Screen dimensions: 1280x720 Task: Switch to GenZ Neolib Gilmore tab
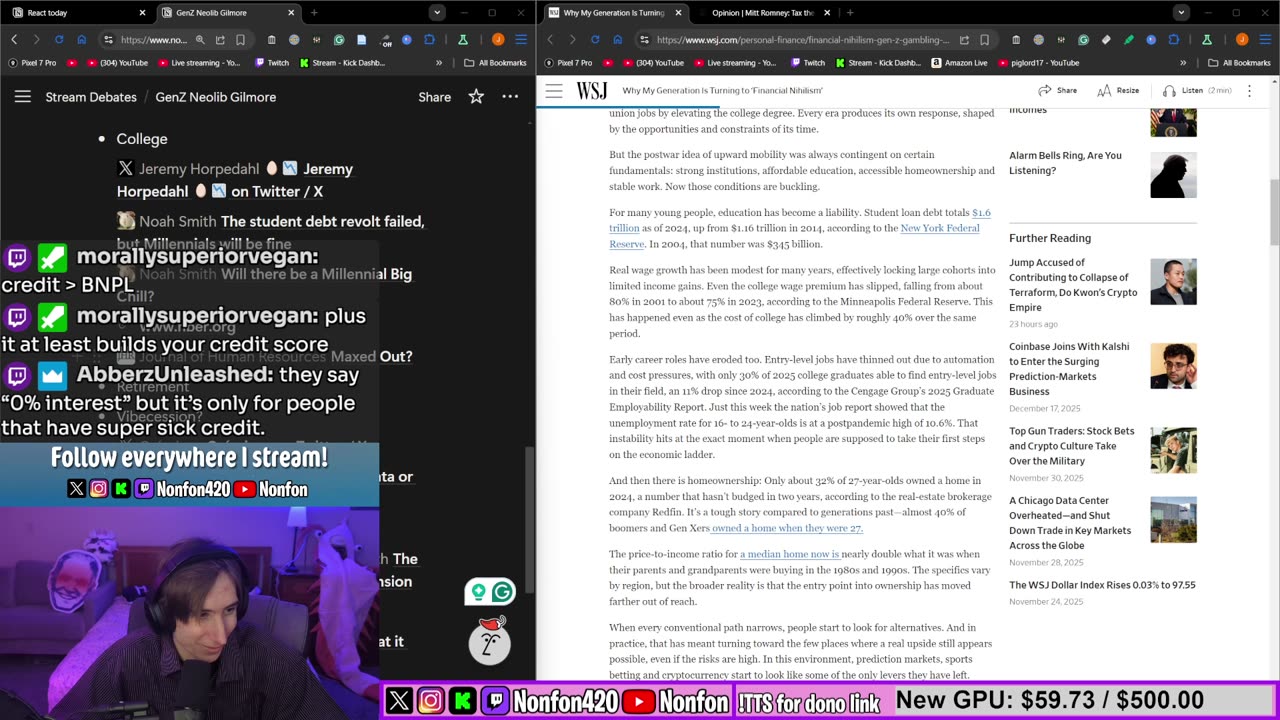click(x=229, y=13)
